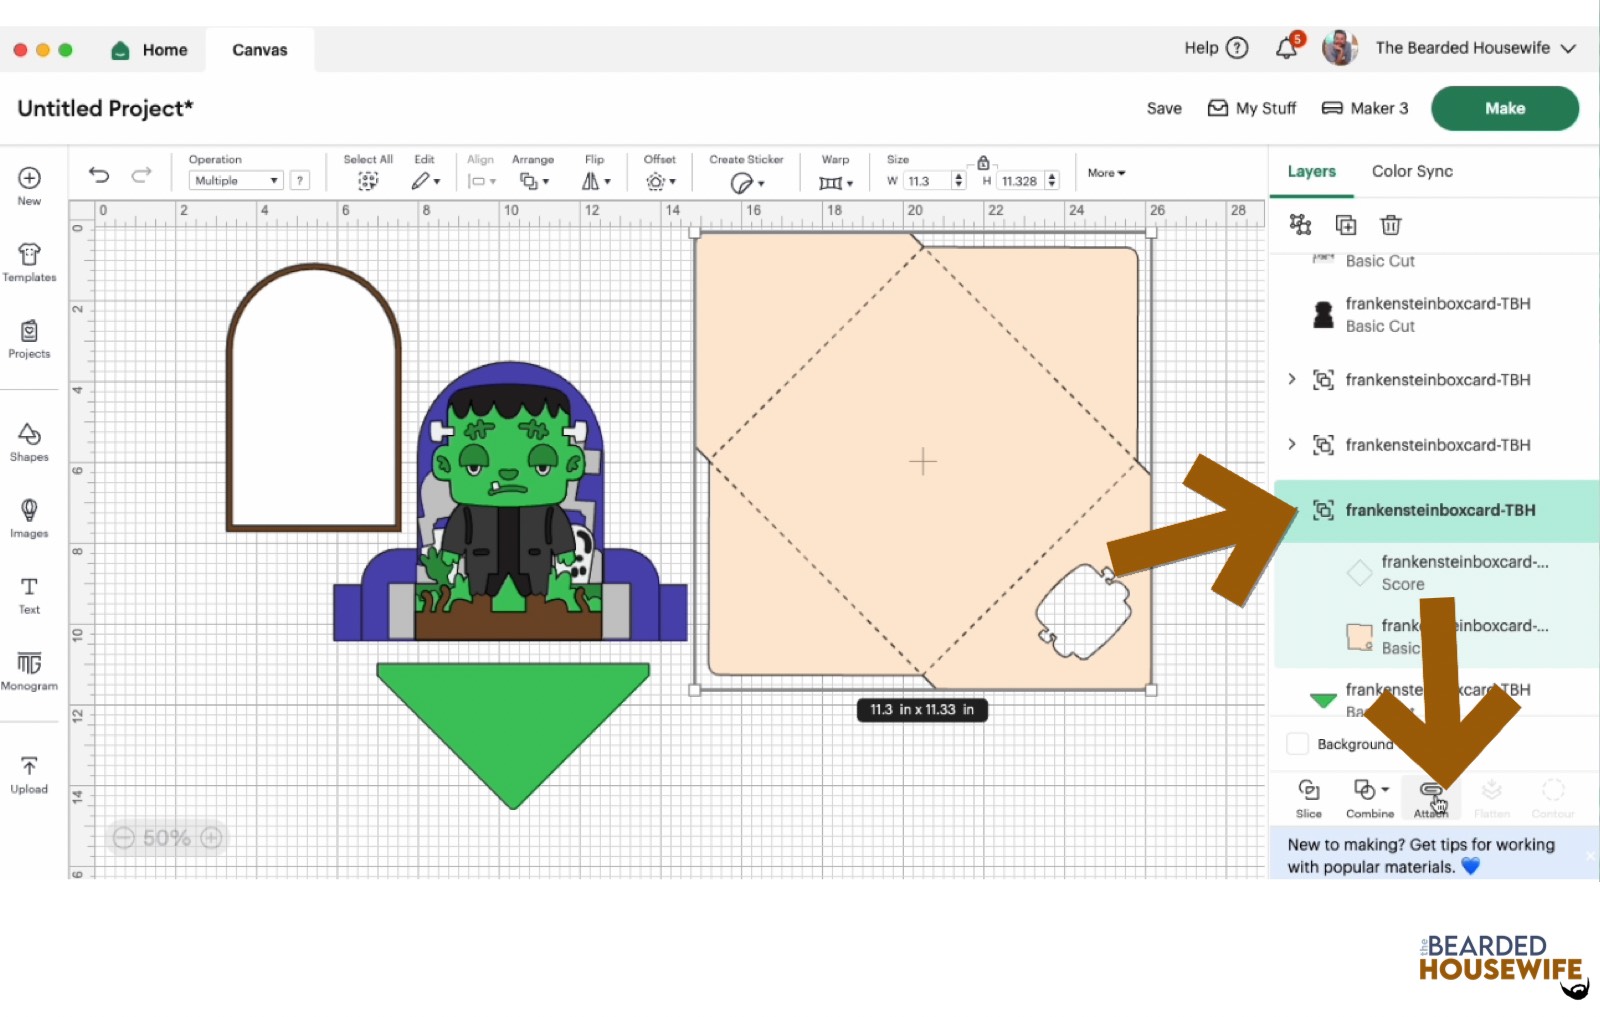
Task: Select the Background layer checkbox
Action: [1297, 744]
